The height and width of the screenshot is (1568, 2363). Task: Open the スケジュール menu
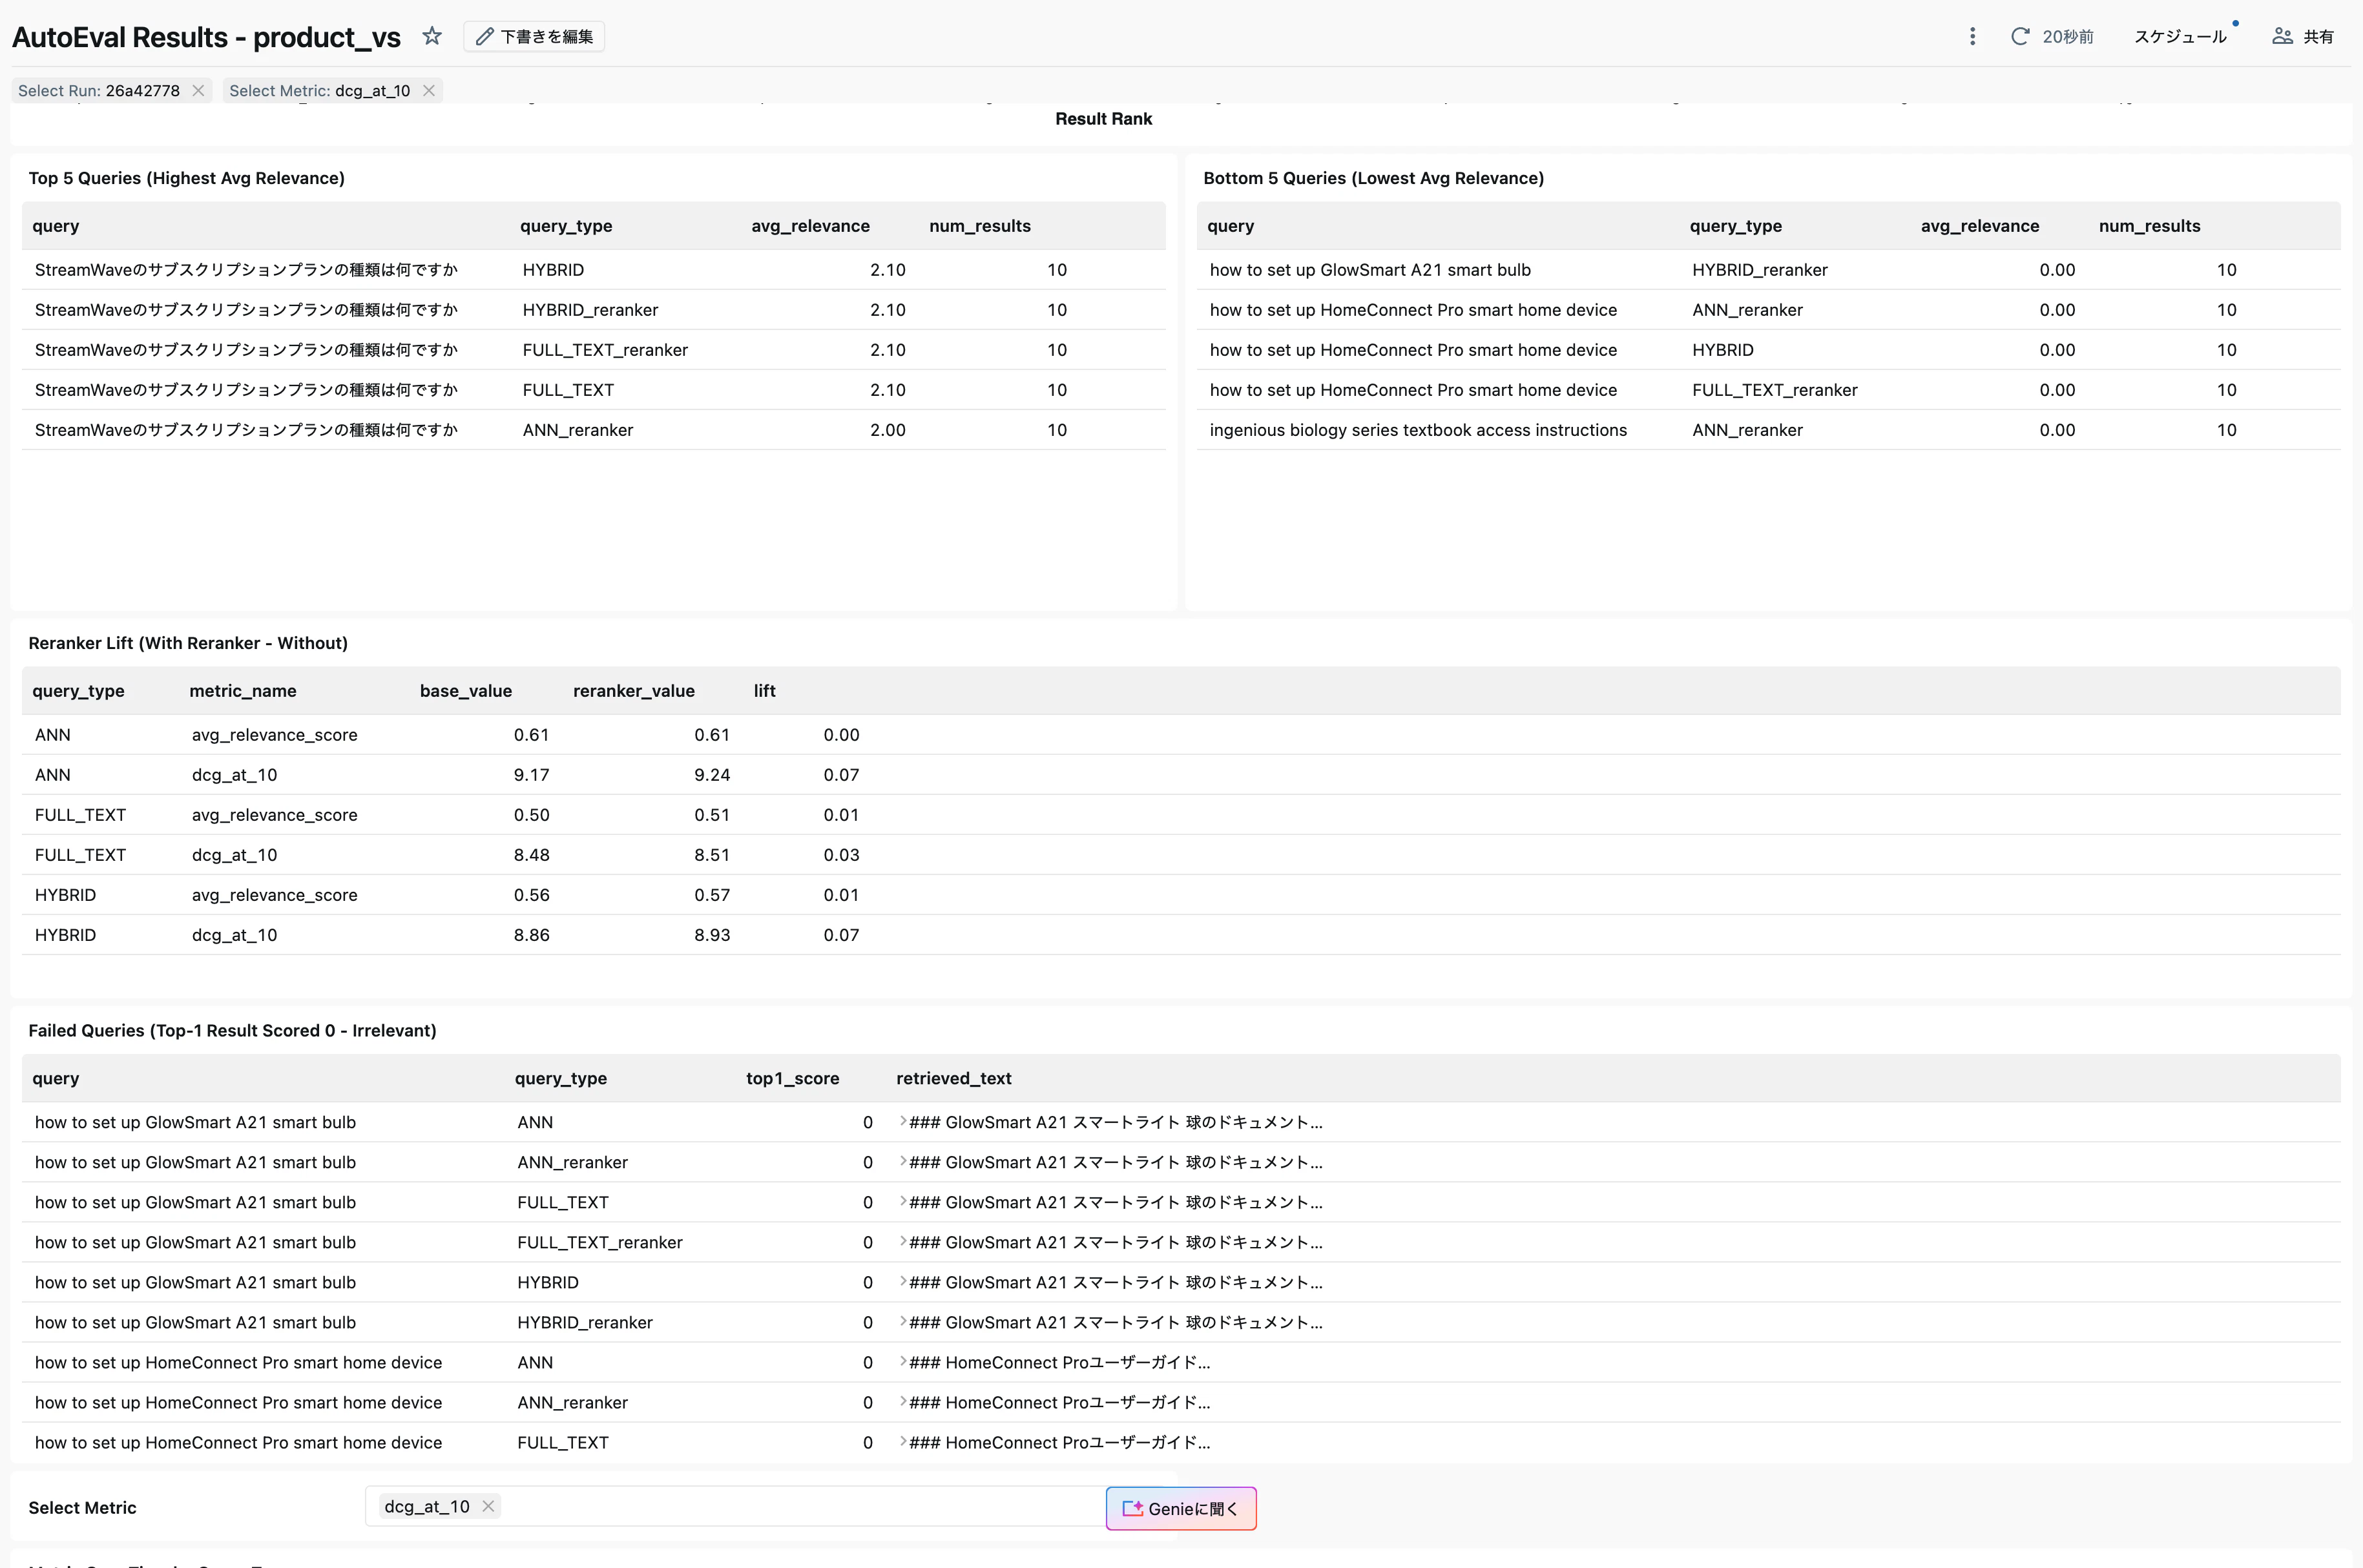(x=2180, y=35)
